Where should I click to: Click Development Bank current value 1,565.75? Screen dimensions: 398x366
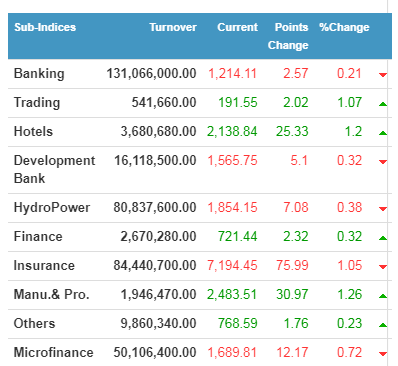[233, 161]
